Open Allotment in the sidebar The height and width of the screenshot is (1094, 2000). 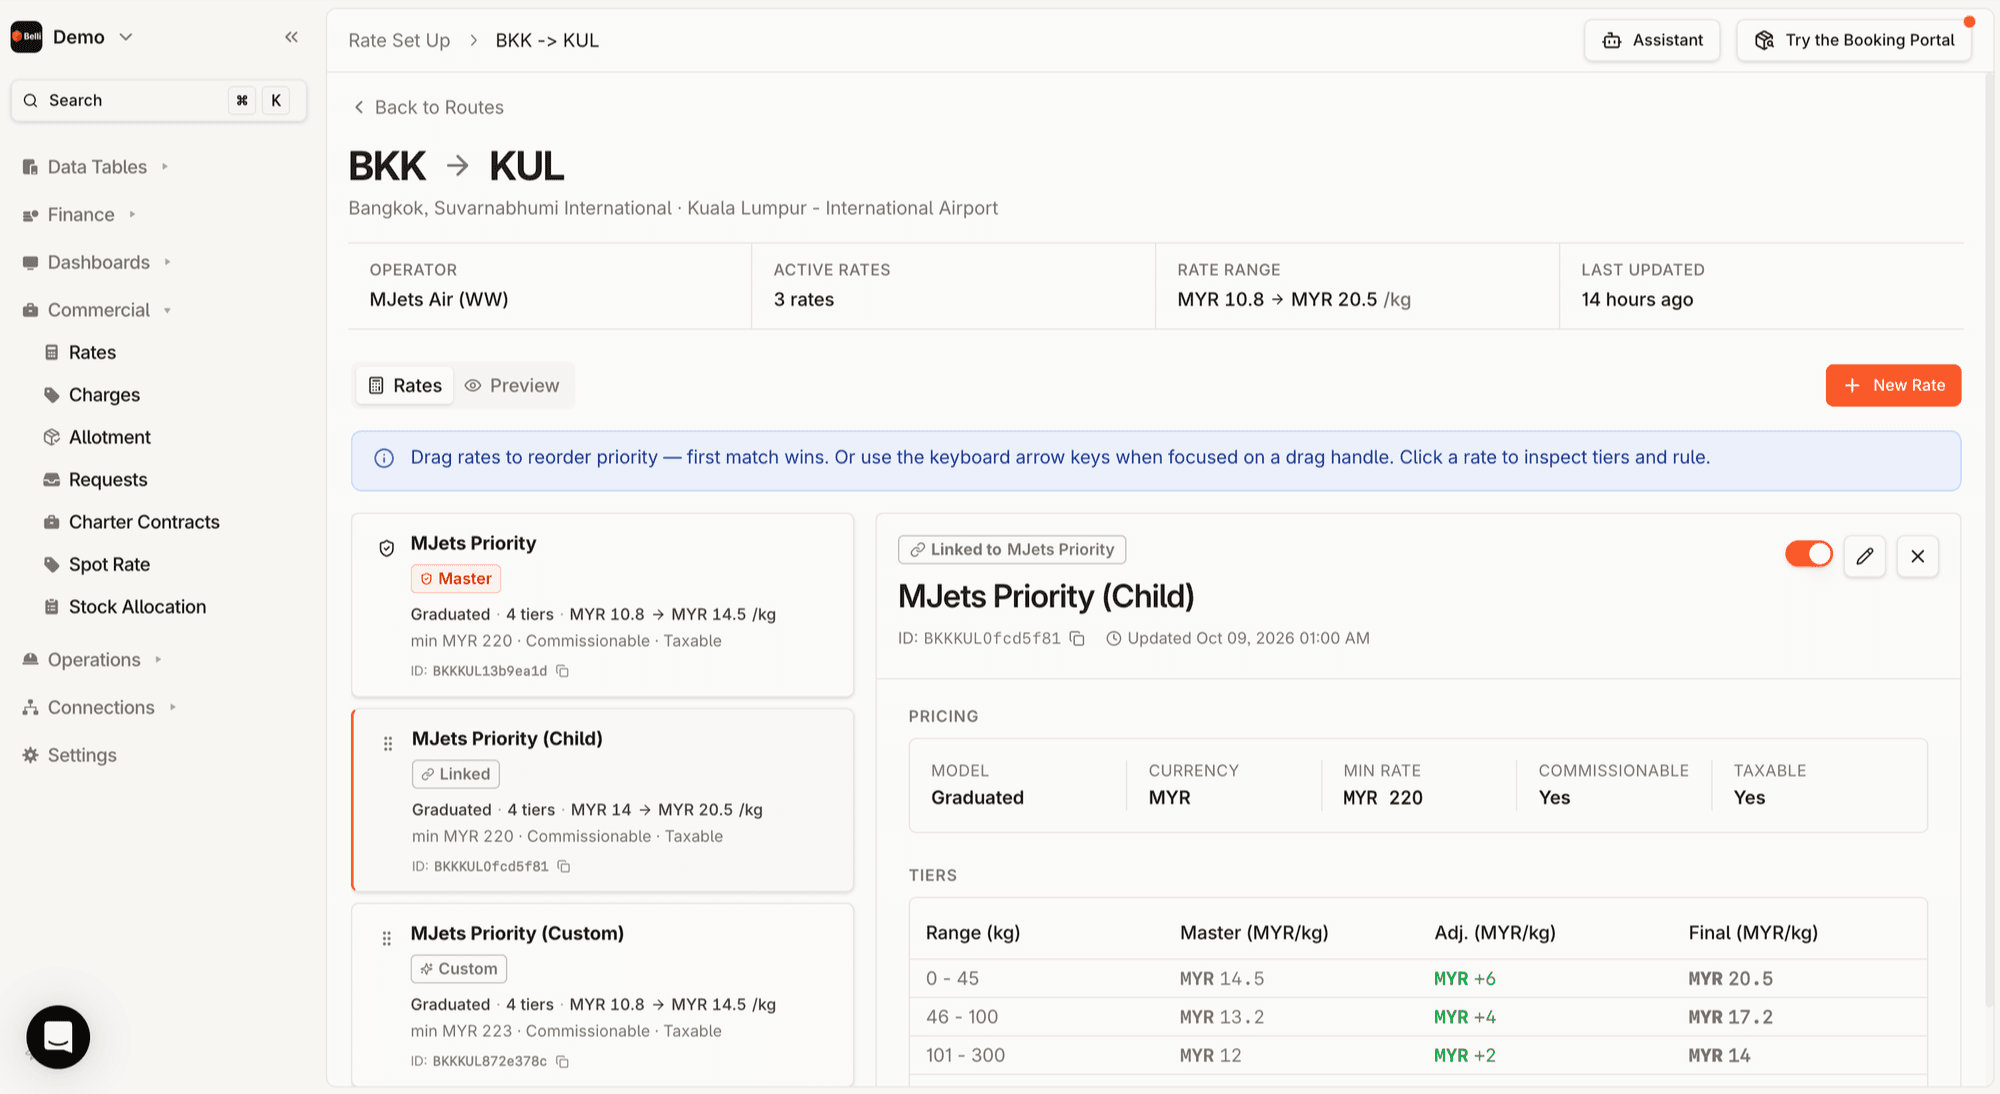109,437
